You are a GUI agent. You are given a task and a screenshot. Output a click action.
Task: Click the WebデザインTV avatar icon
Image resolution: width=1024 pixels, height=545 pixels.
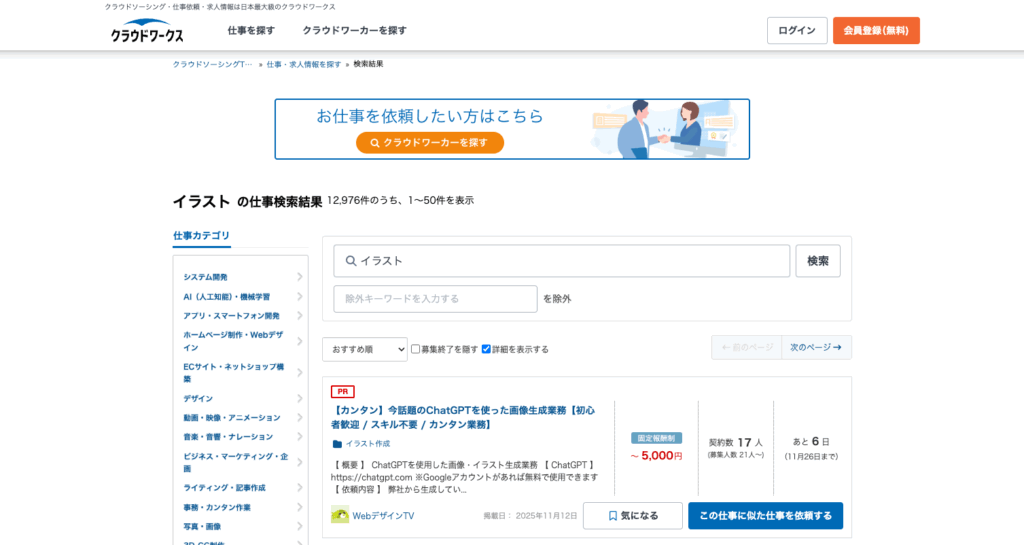340,515
